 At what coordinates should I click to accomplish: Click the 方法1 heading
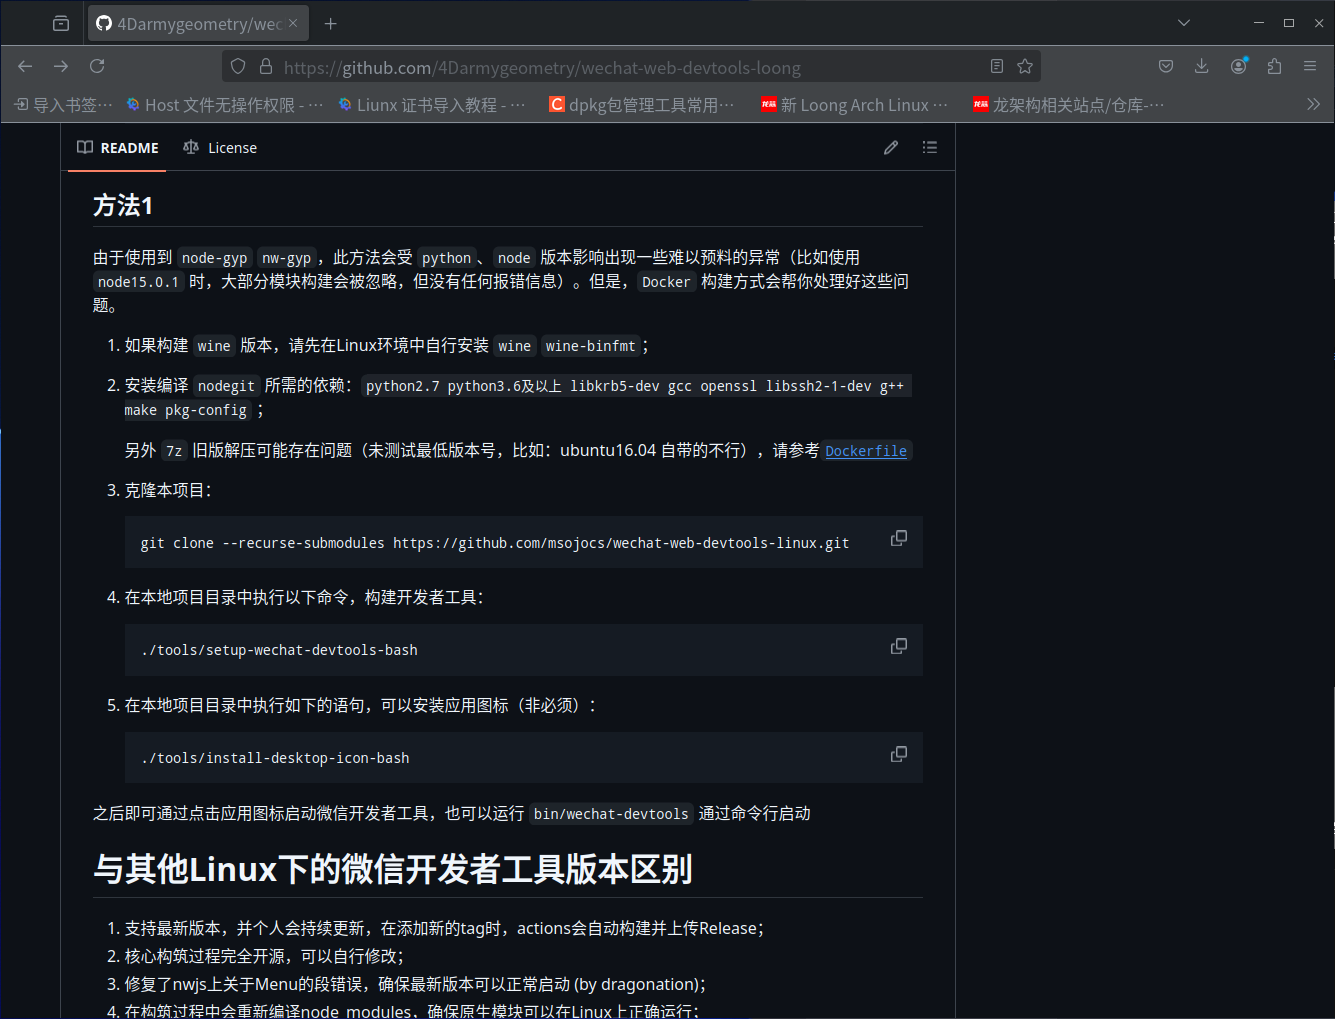tap(123, 206)
